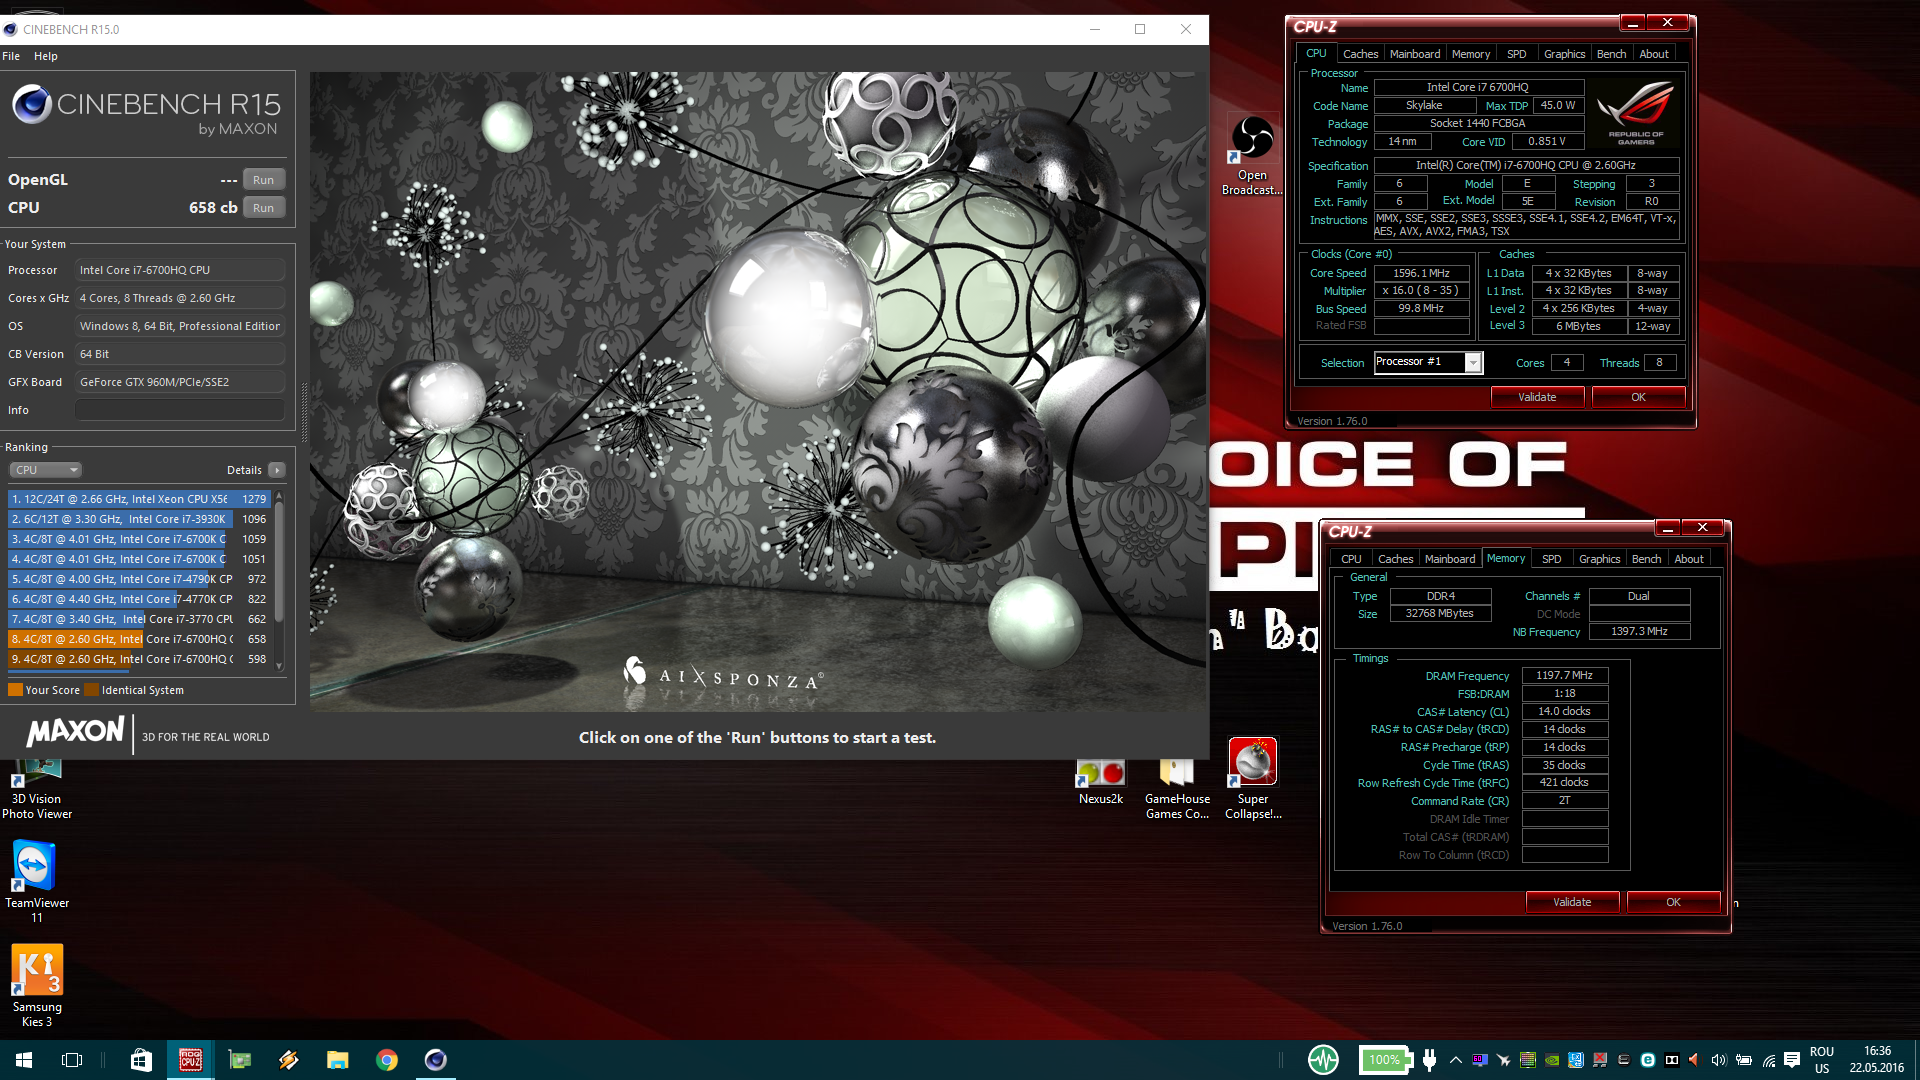Open the Windows Start menu
Viewport: 1920px width, 1080px height.
[24, 1060]
